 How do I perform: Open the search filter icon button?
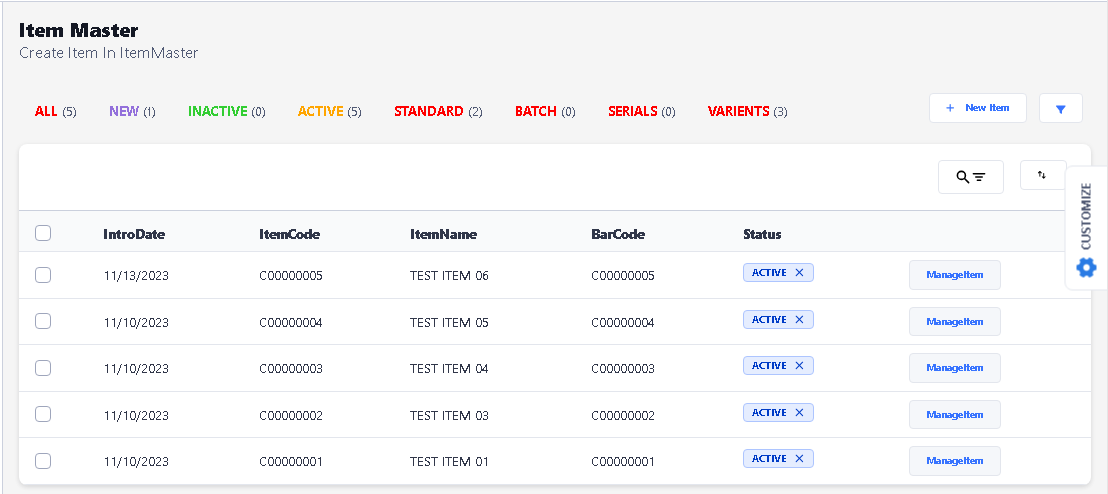click(970, 177)
